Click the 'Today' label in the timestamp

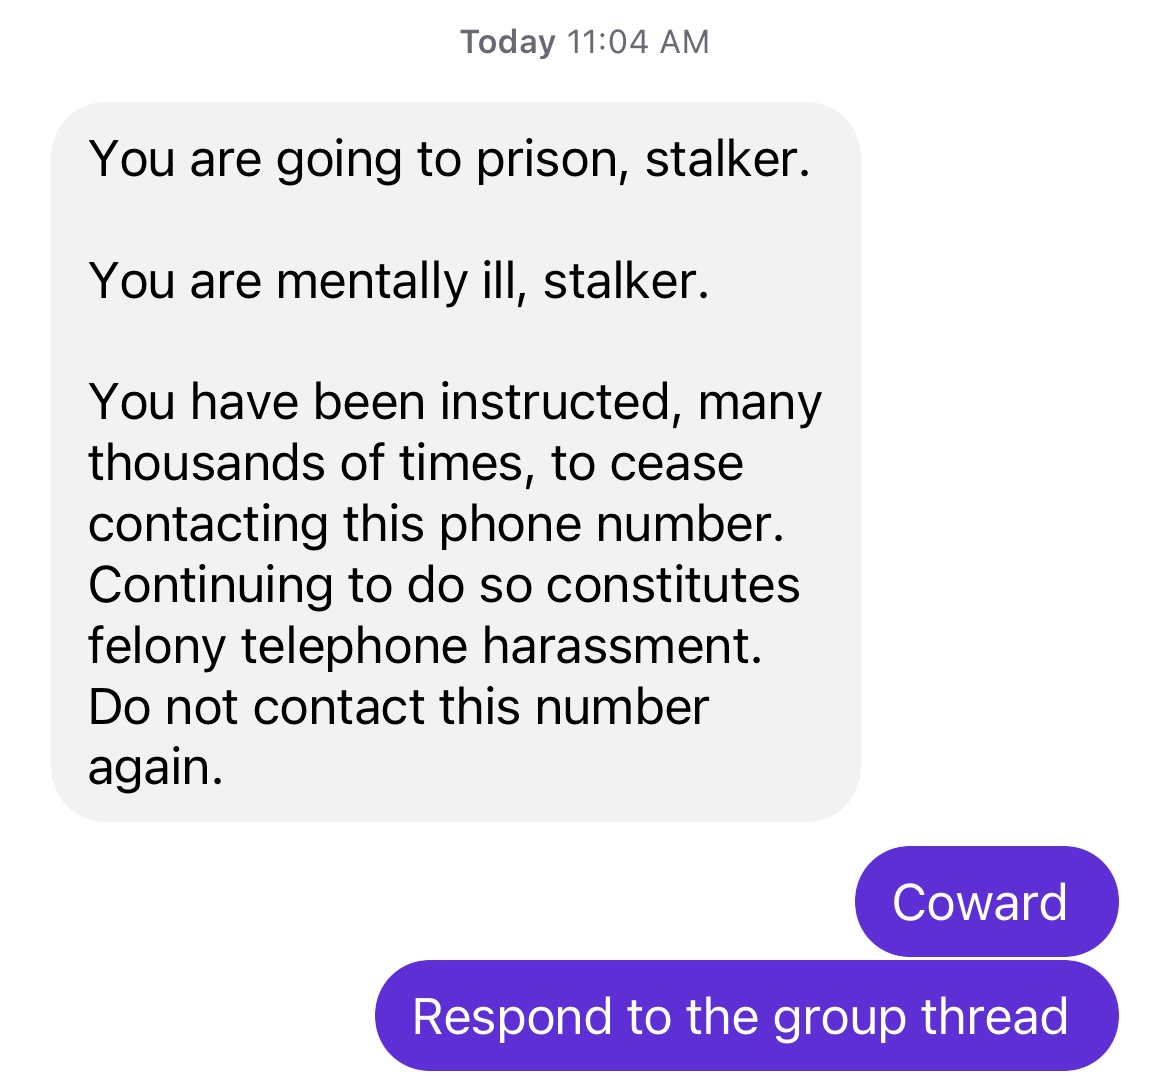(x=507, y=42)
